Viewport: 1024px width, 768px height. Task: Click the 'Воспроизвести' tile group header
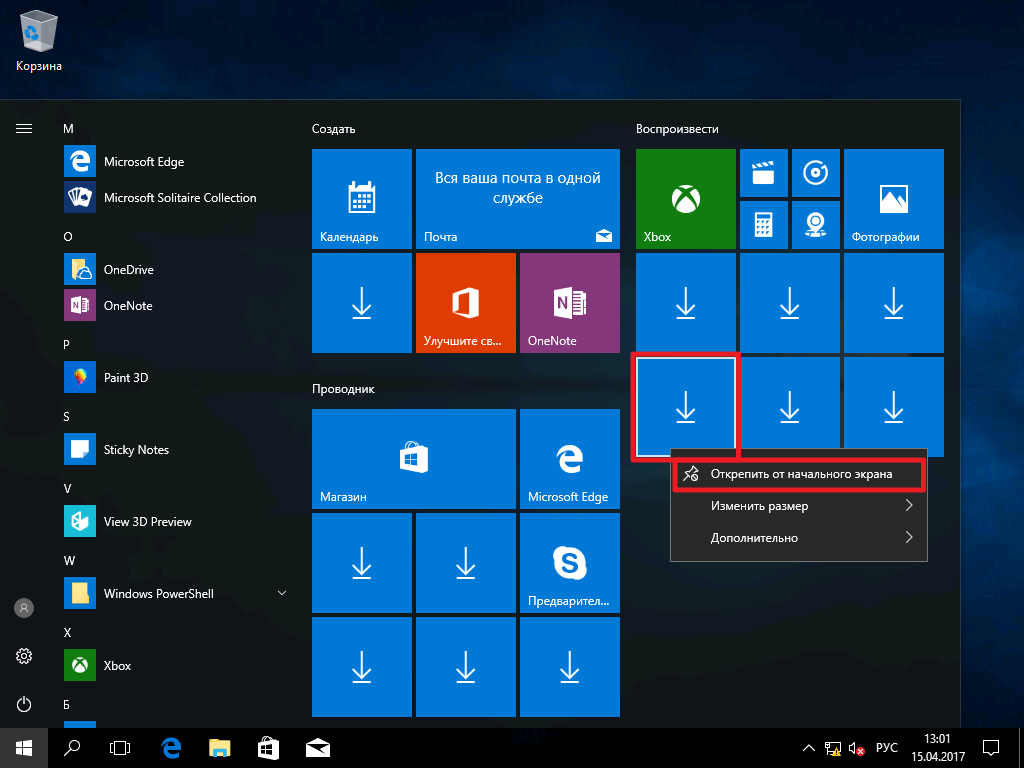677,129
